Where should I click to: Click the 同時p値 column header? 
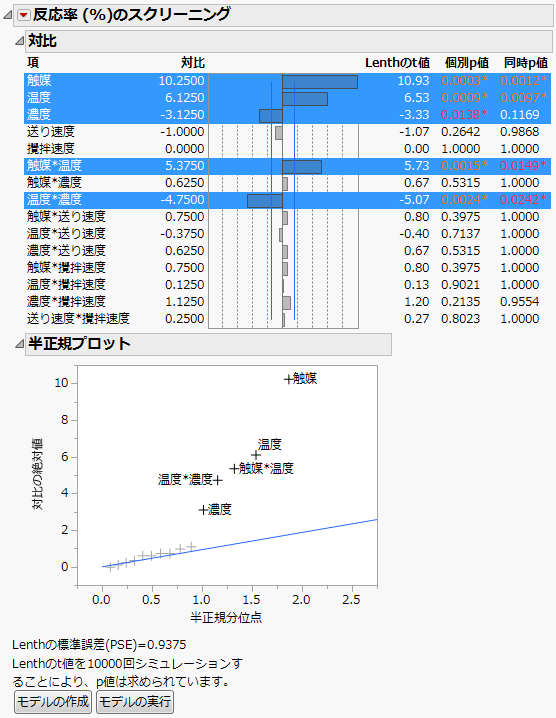525,63
